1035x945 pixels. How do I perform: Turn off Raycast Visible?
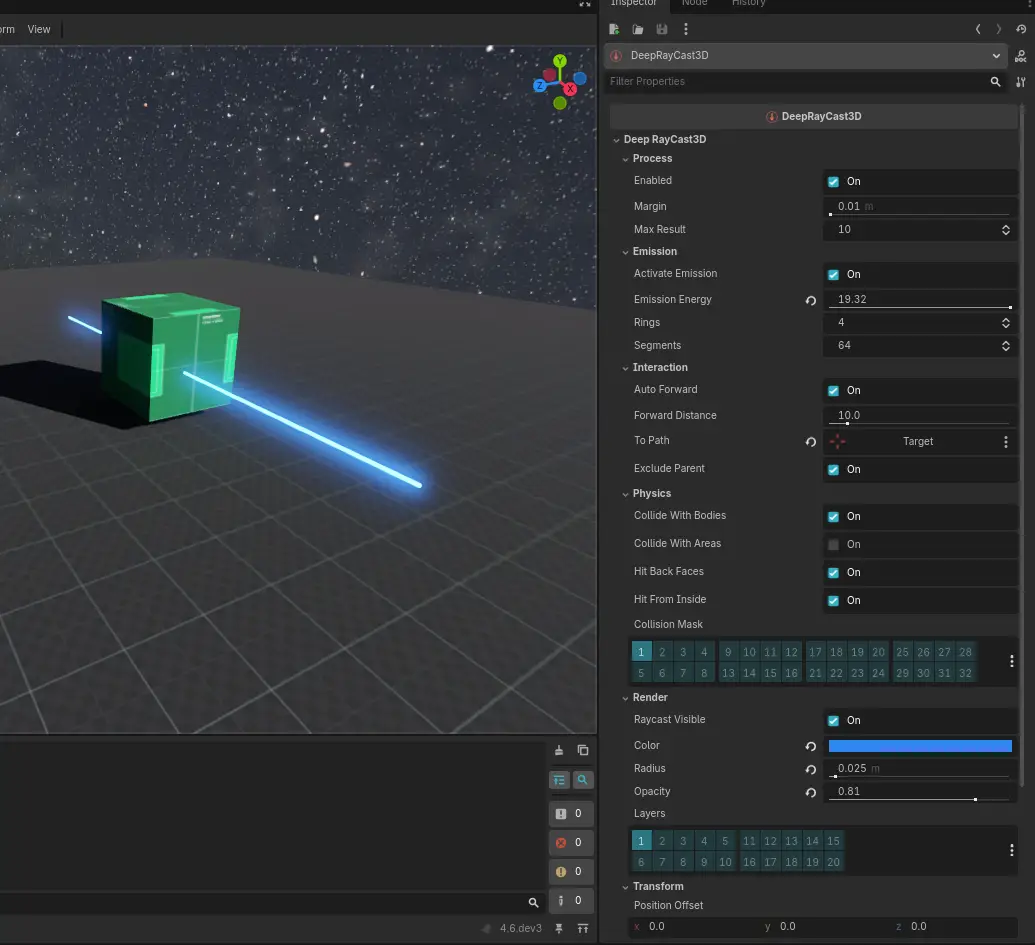pos(833,720)
